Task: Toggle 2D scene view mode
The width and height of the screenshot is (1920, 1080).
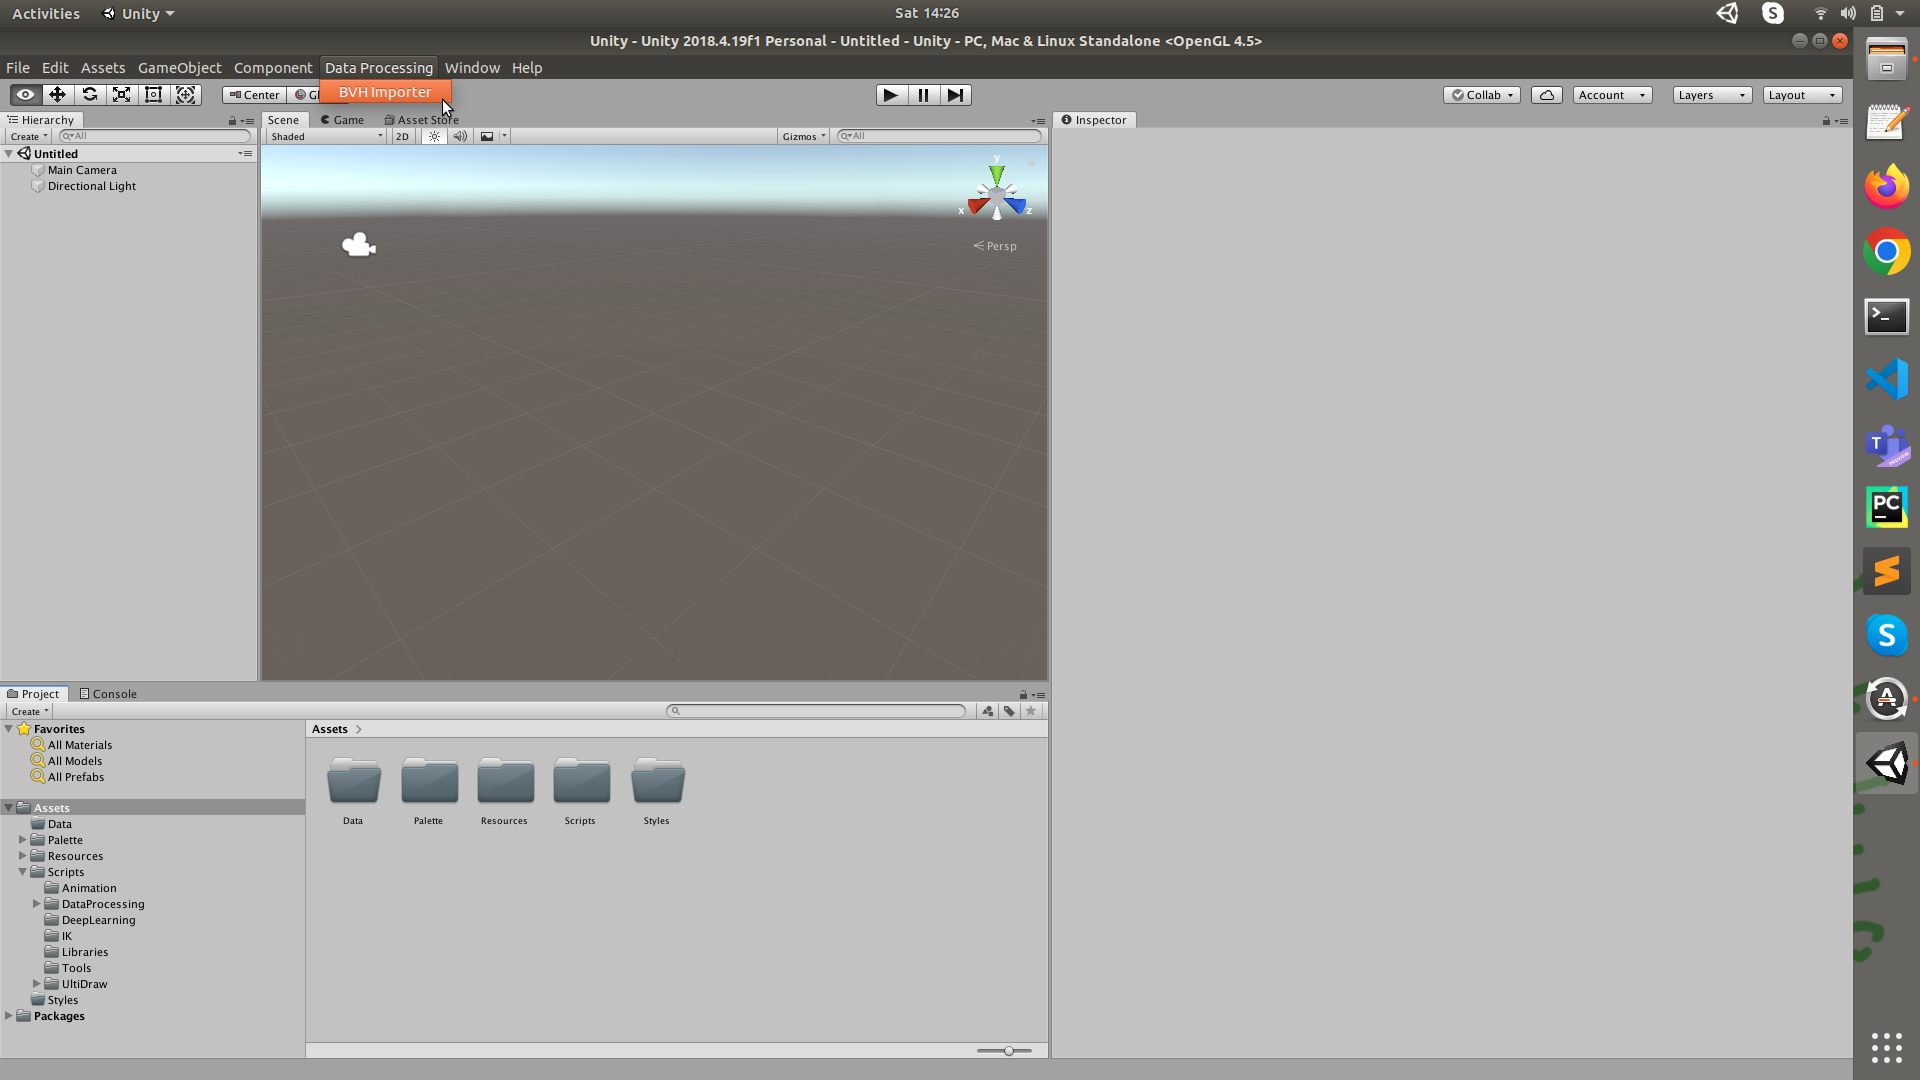Action: [402, 136]
